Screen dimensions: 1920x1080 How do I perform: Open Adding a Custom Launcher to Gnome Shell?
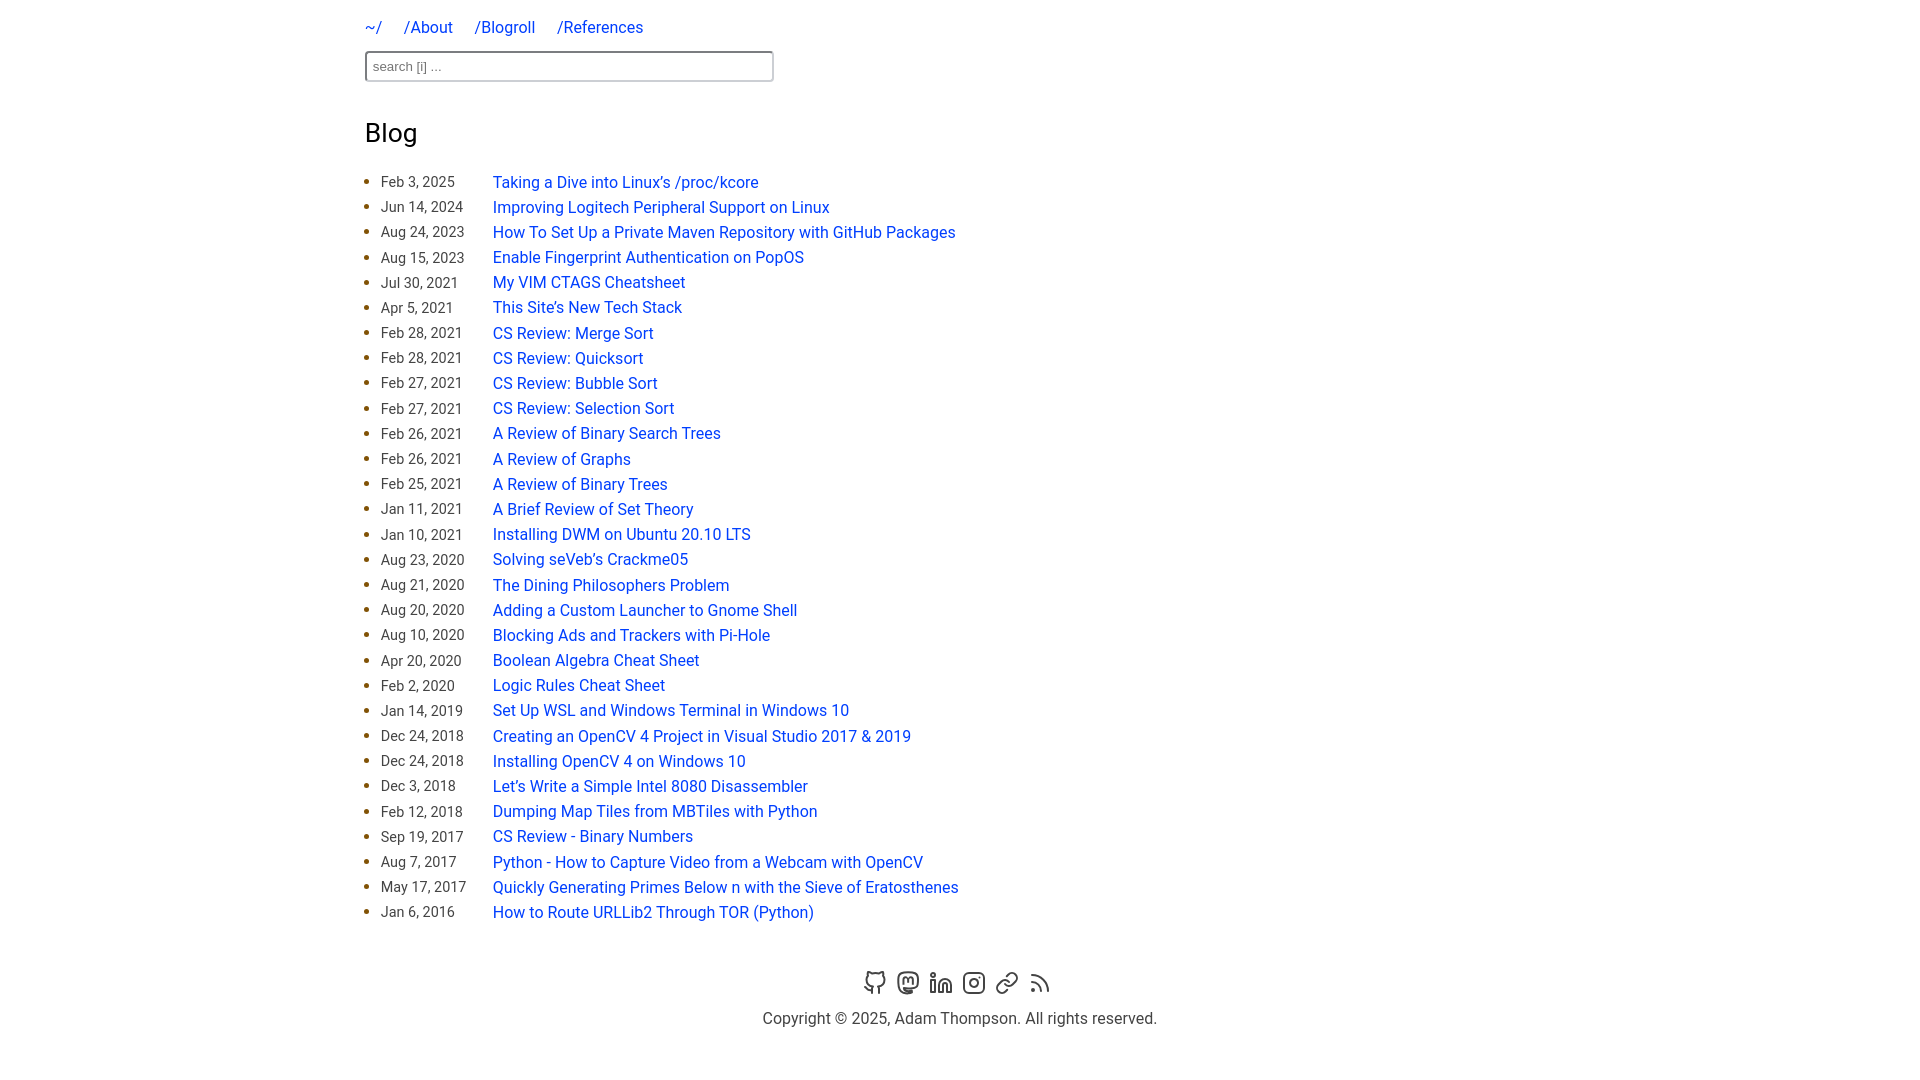pos(645,610)
